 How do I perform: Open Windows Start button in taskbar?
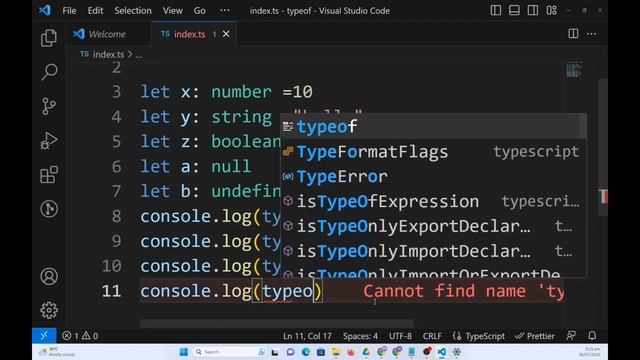point(184,352)
